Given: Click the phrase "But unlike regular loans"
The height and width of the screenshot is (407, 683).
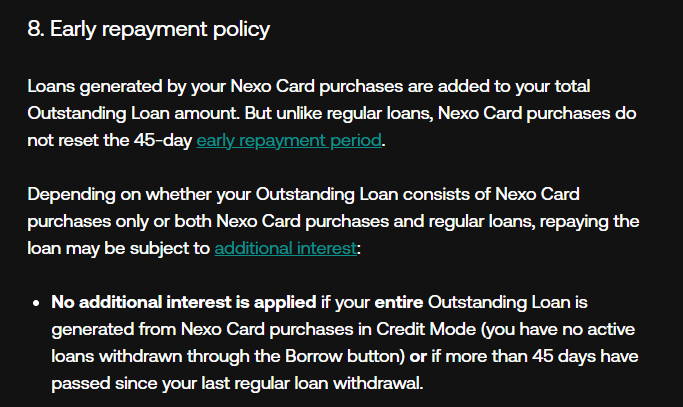Looking at the screenshot, I should (x=338, y=113).
